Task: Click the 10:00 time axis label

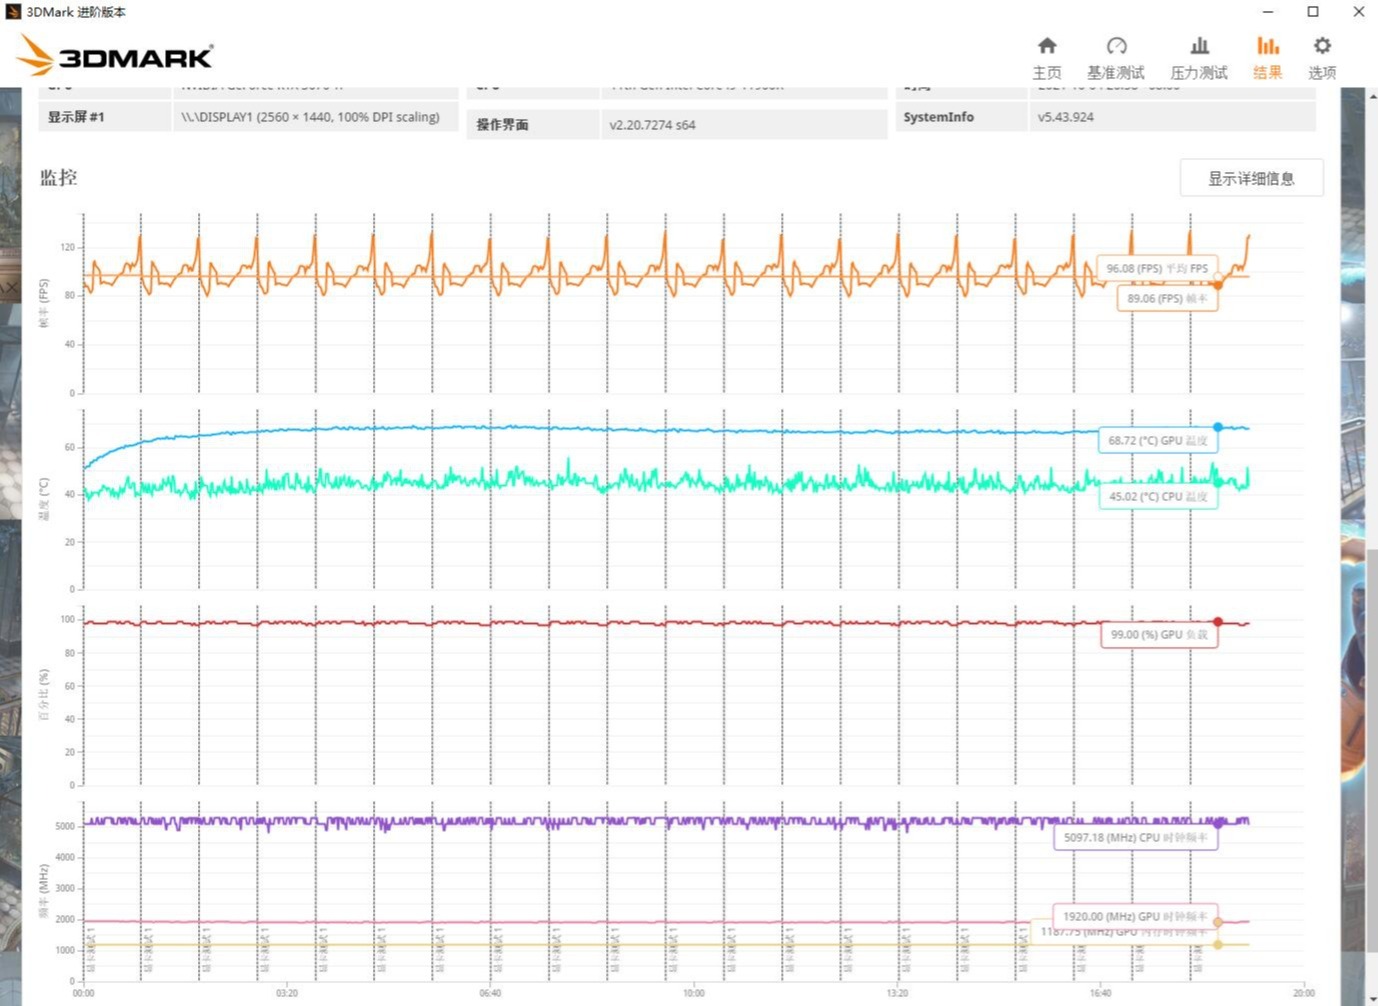Action: tap(694, 993)
